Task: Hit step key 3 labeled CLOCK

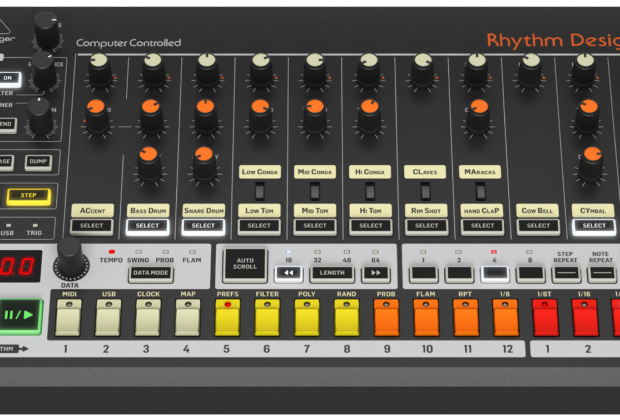Action: click(148, 318)
